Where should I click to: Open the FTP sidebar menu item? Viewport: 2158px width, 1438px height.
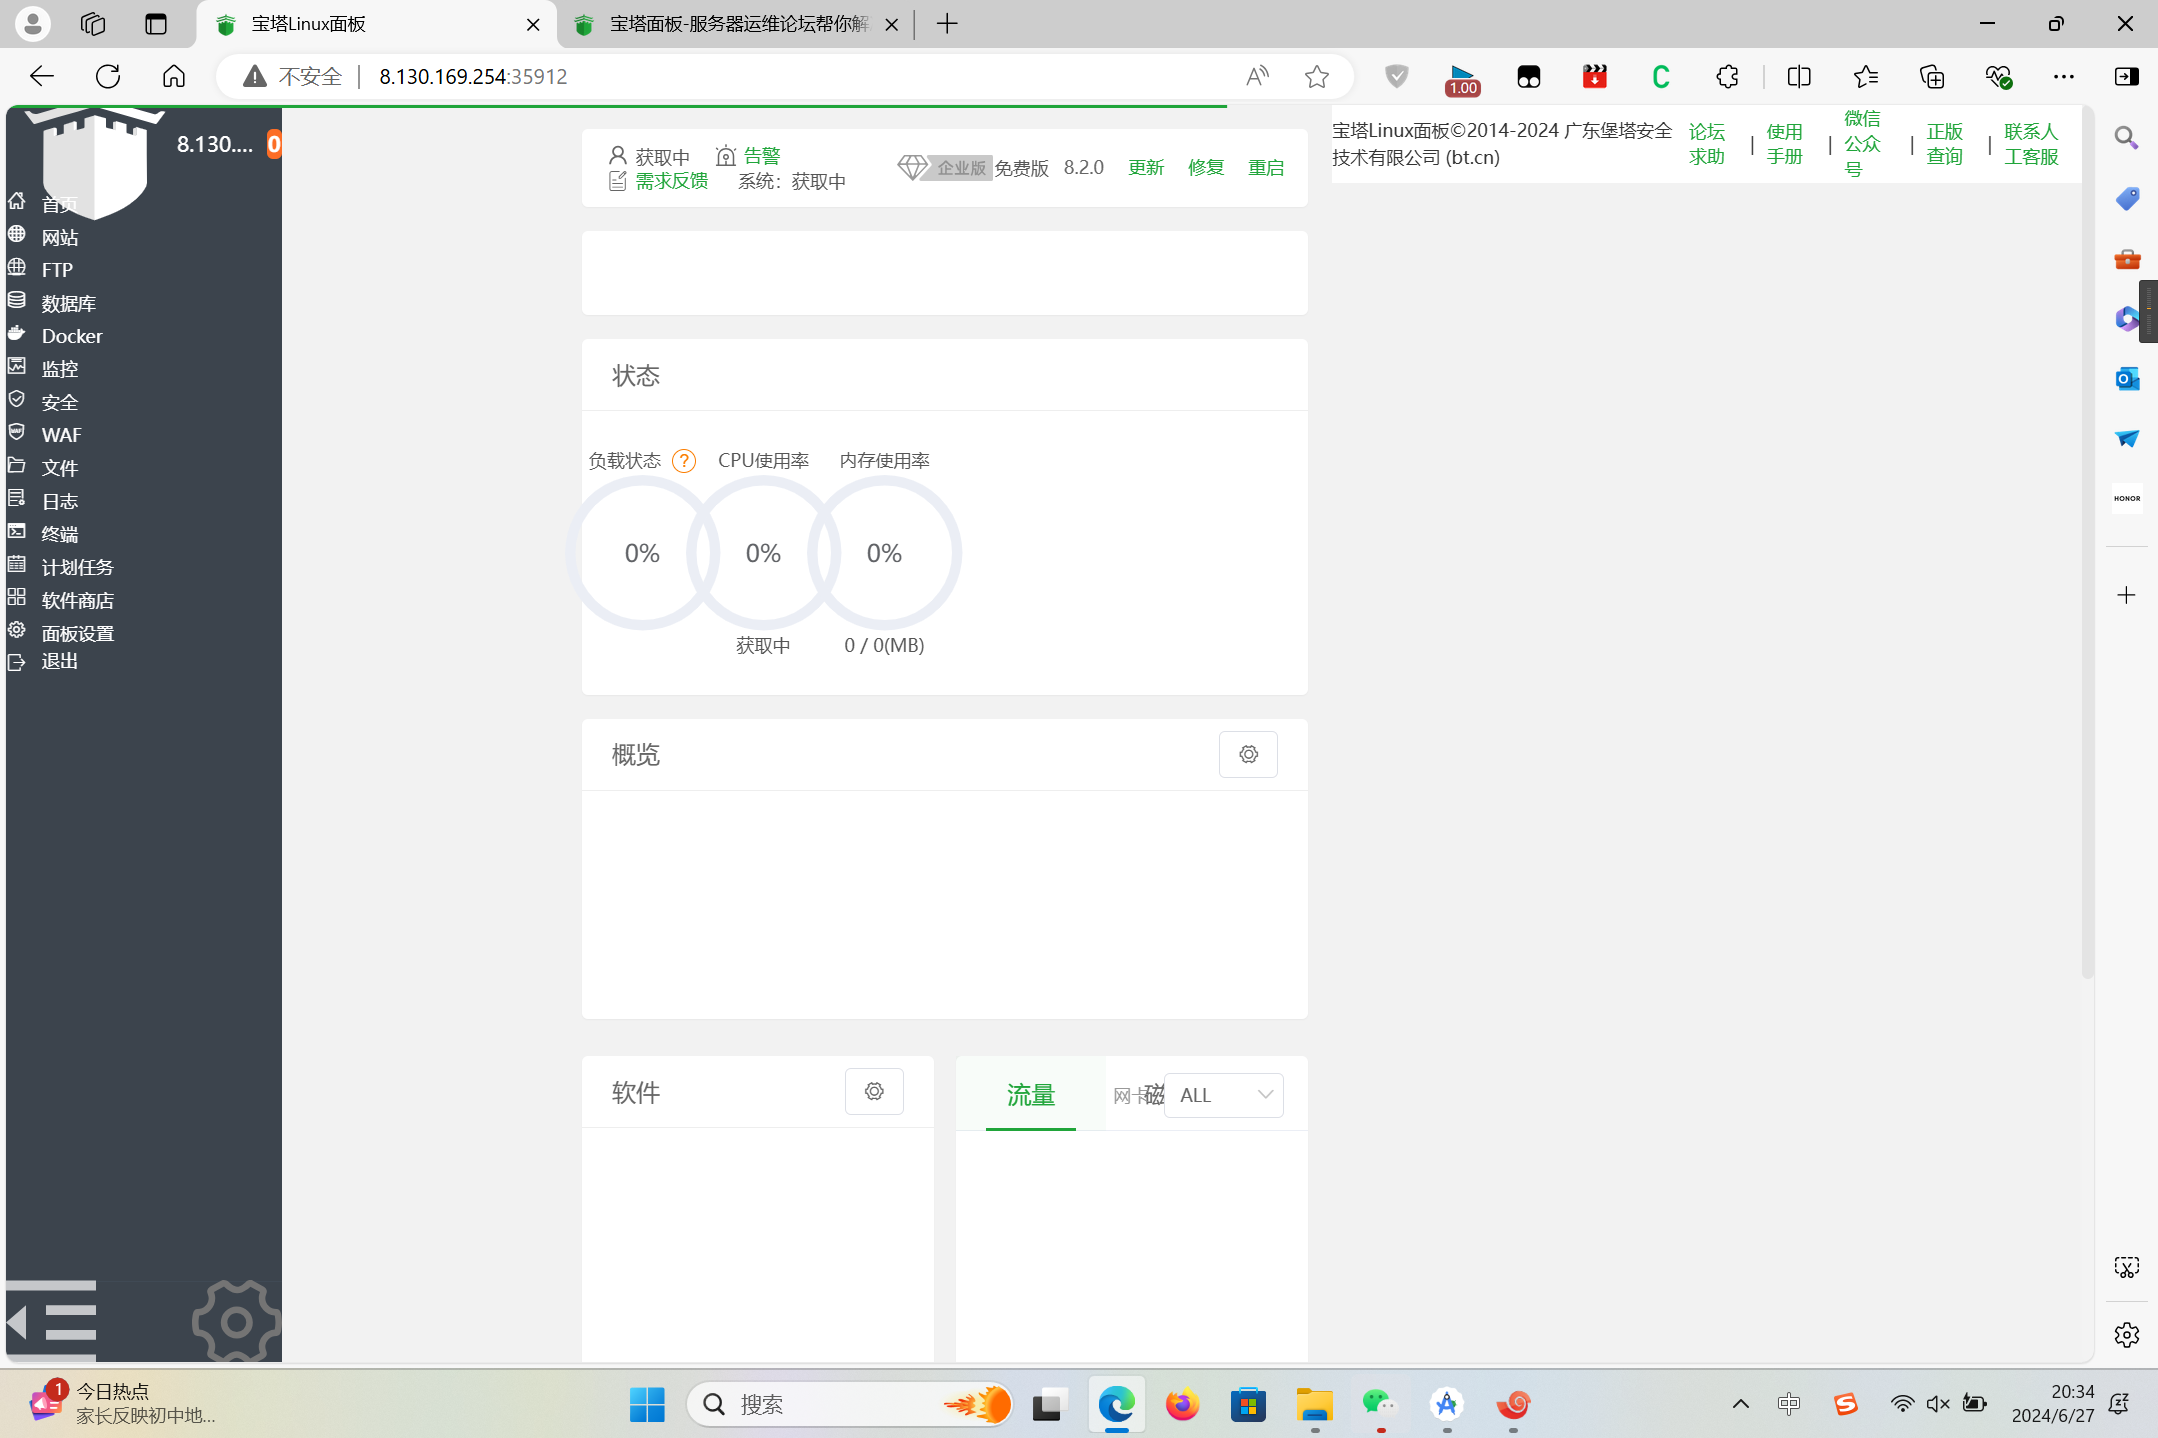pyautogui.click(x=57, y=270)
